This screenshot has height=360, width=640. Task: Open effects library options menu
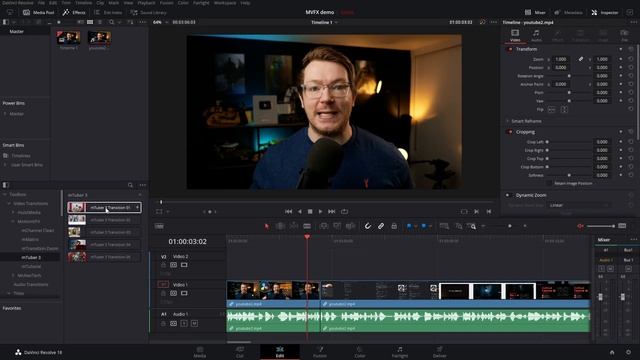(x=142, y=185)
